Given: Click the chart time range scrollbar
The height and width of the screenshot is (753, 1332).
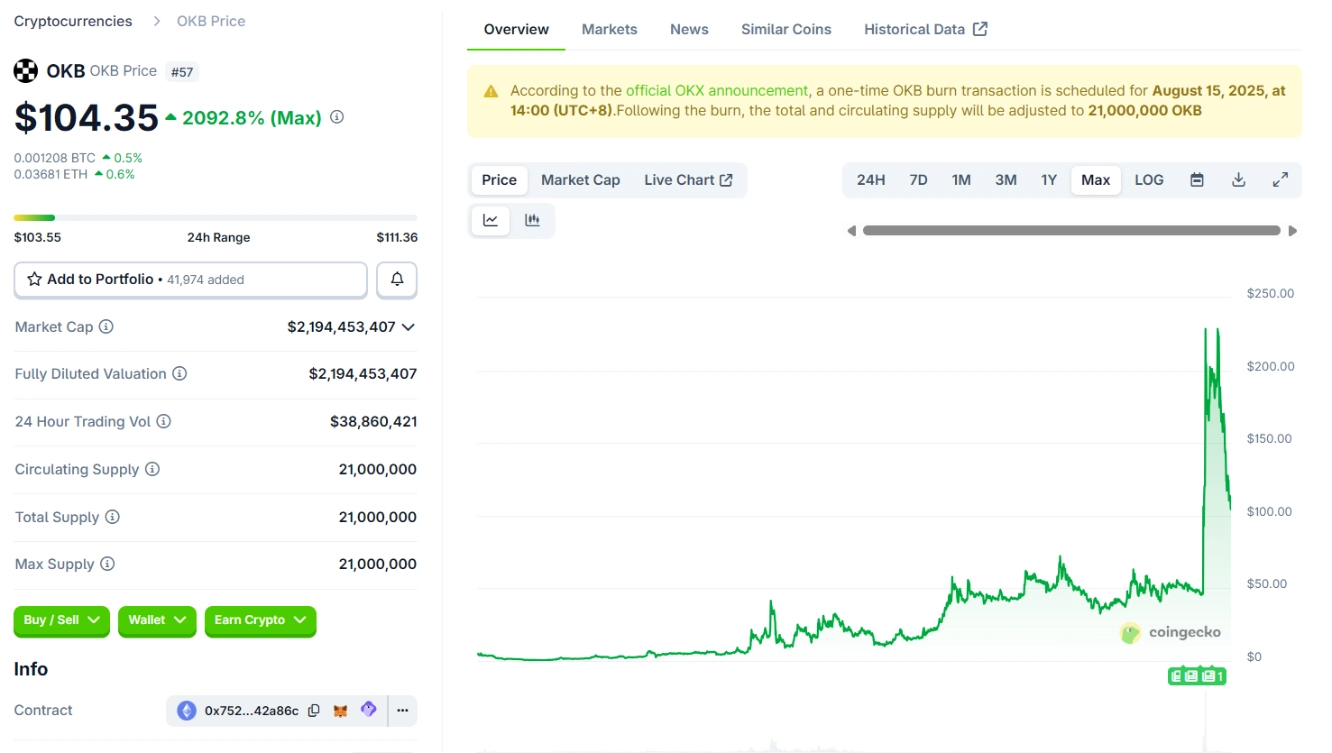Looking at the screenshot, I should [x=1071, y=230].
